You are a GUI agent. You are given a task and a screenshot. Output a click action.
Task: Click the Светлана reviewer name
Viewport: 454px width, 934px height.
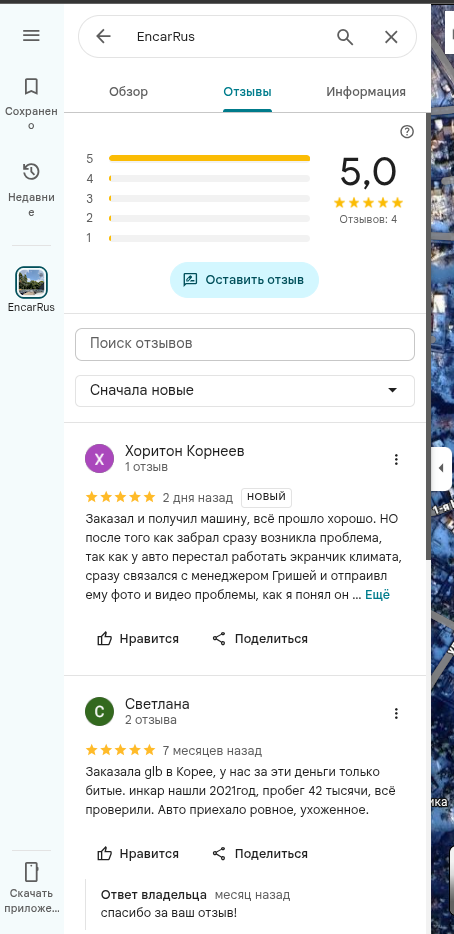point(157,704)
